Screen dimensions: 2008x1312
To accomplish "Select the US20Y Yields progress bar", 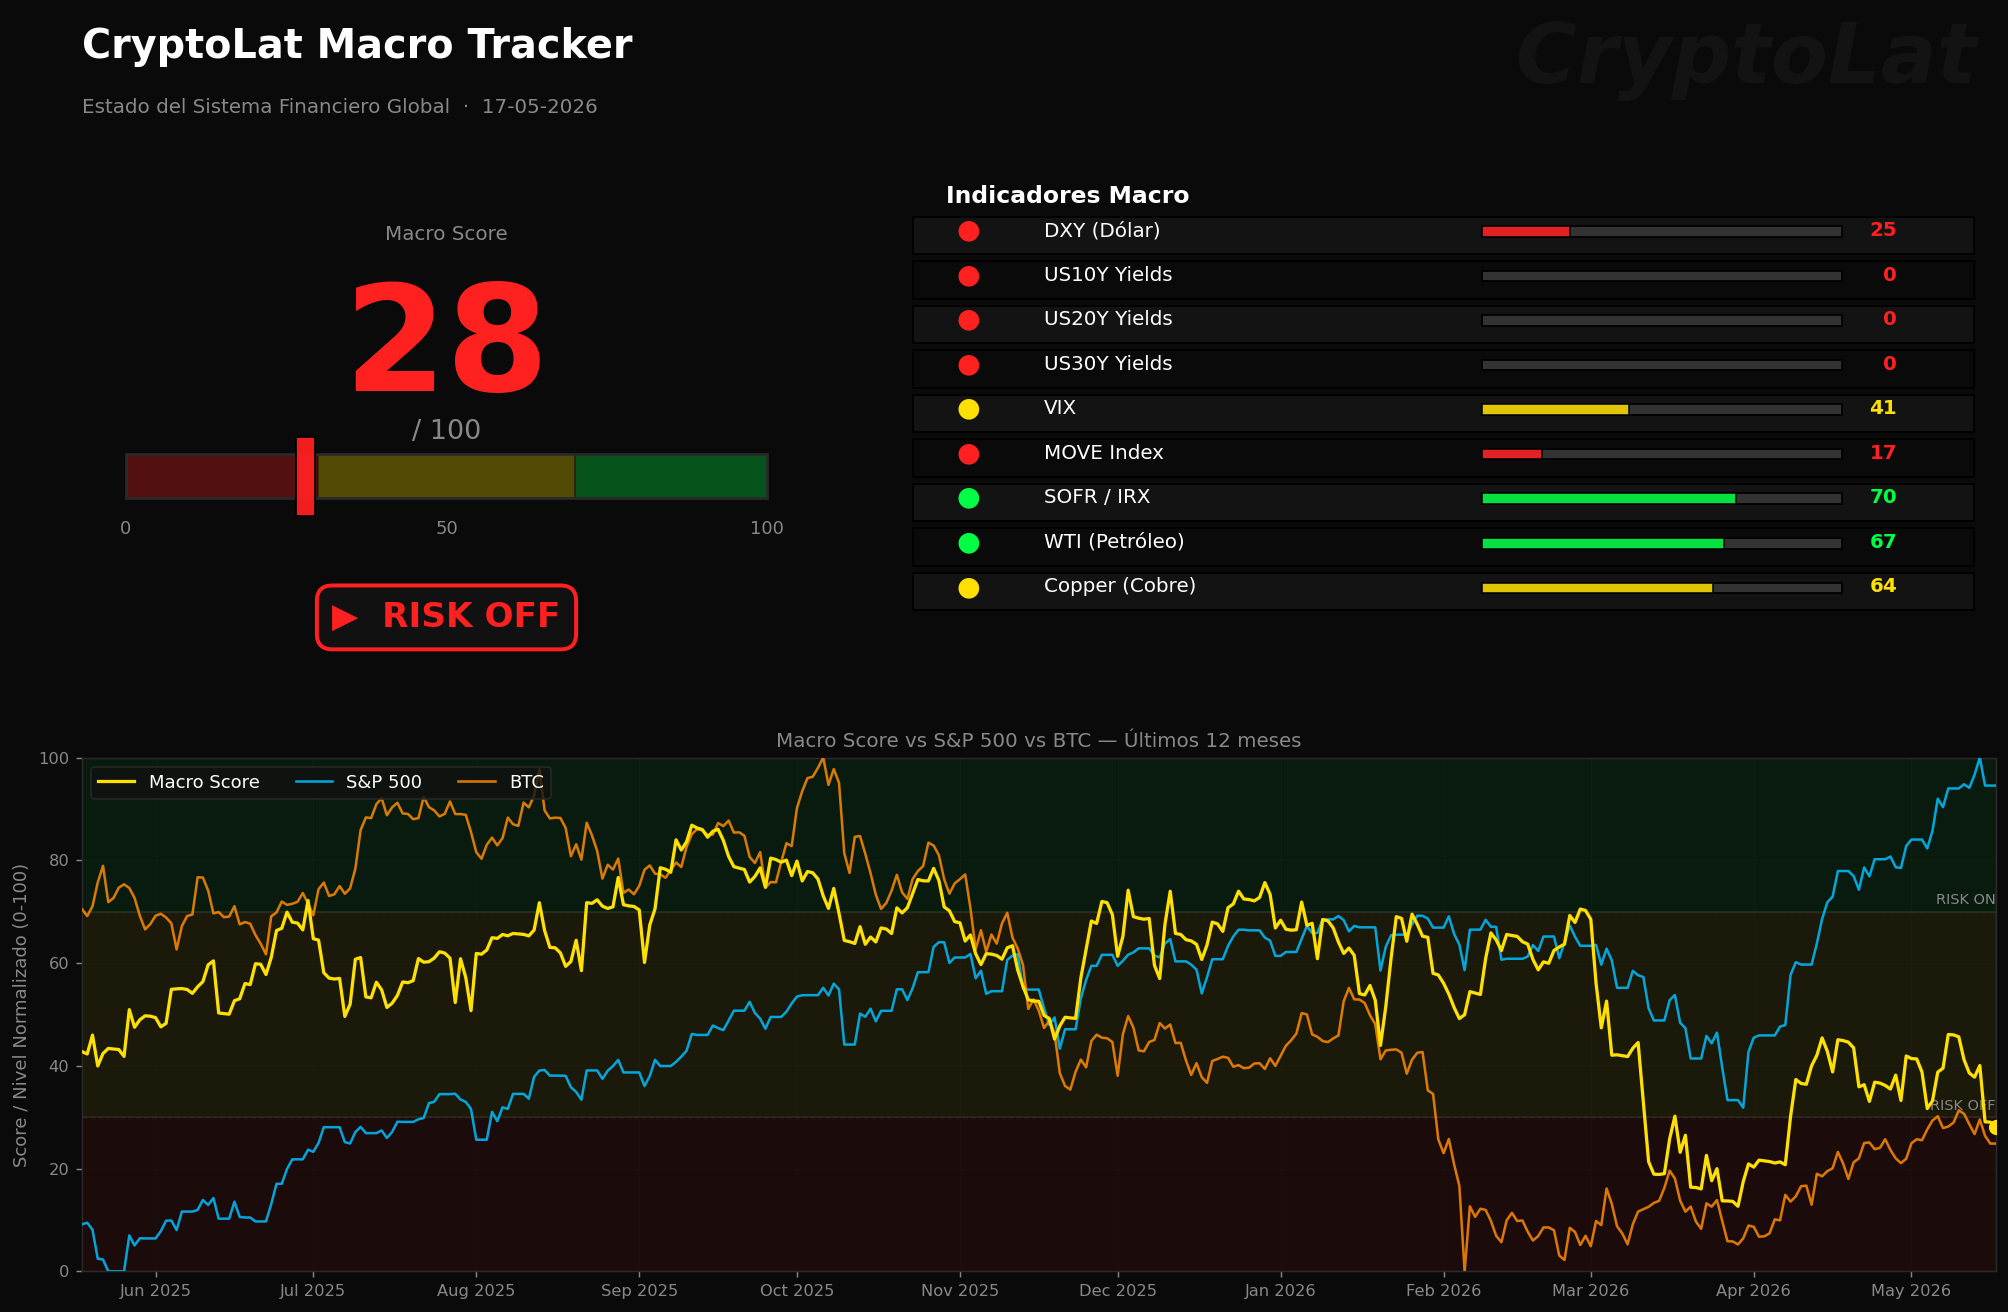I will point(1661,320).
